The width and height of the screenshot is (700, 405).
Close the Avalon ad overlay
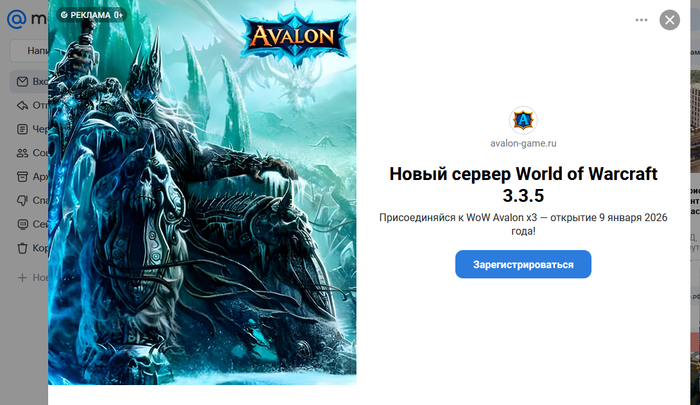(x=670, y=20)
